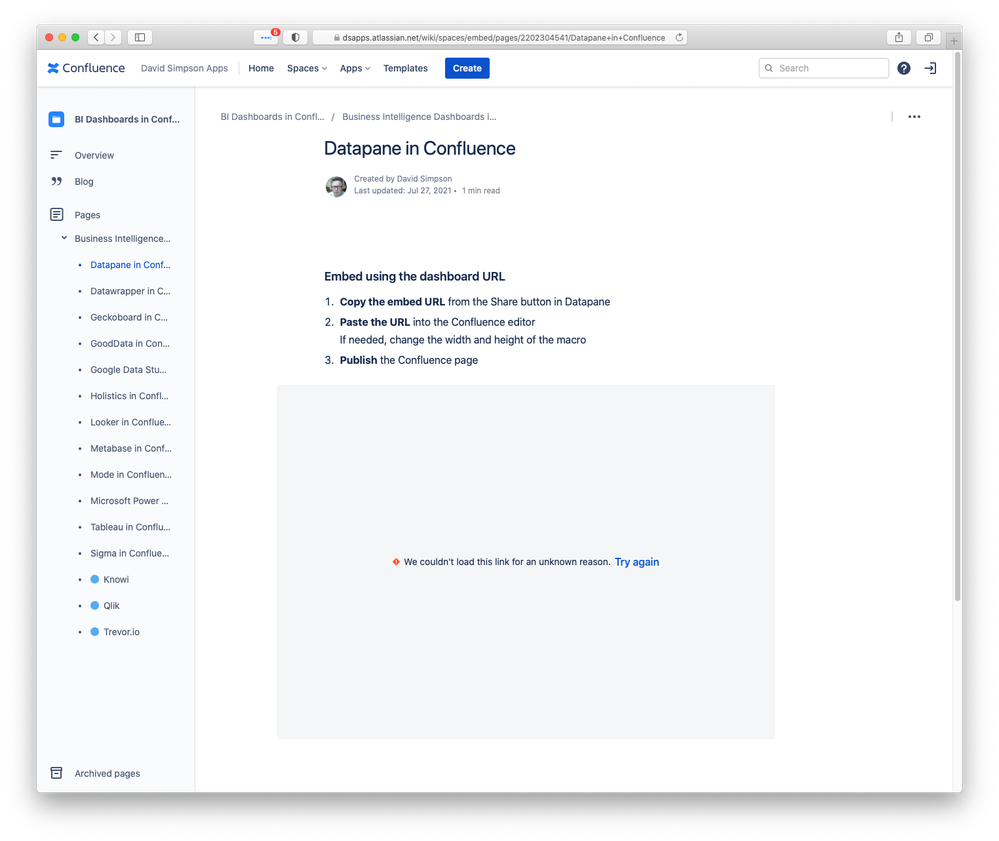Click BI Dashboards in Confl... breadcrumb
Screen dimensions: 999x841
272,117
